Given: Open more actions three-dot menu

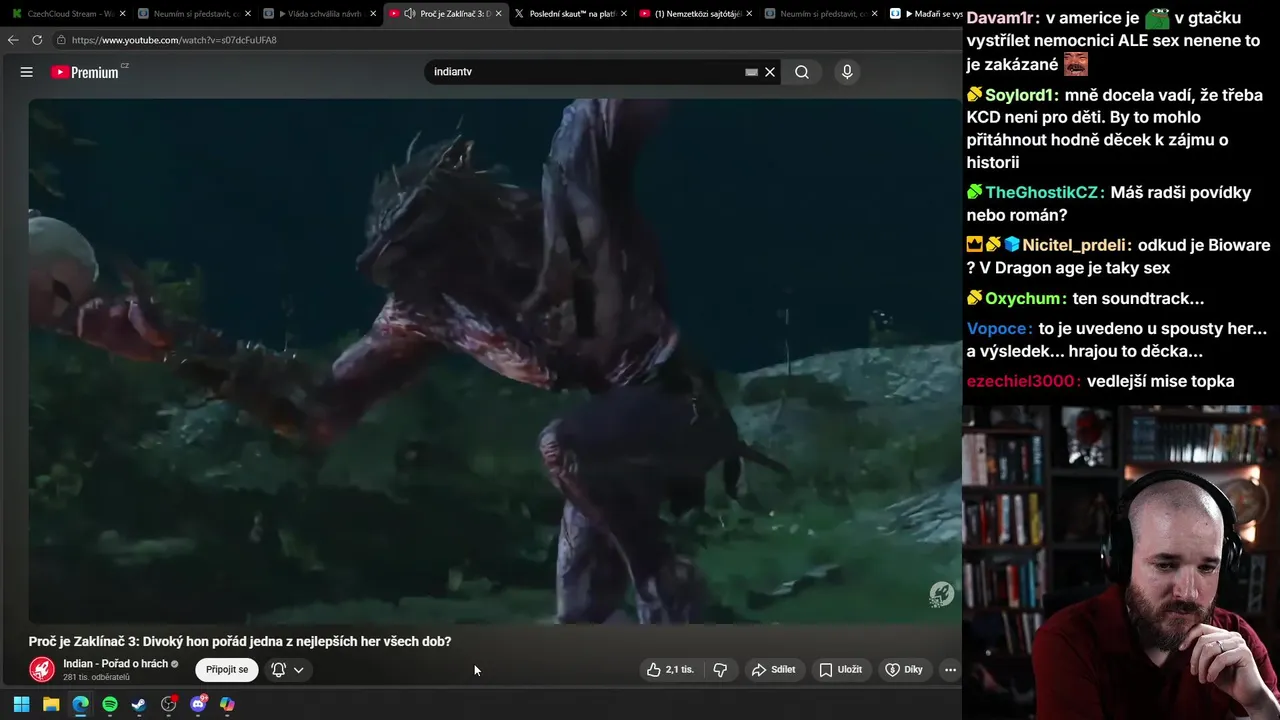Looking at the screenshot, I should pos(950,670).
